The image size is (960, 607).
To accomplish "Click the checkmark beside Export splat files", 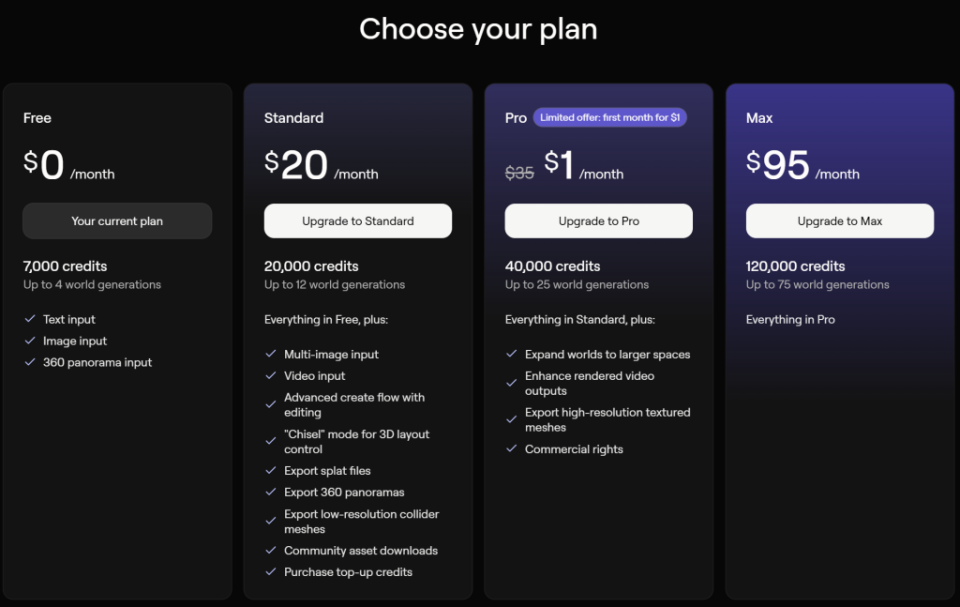I will (270, 471).
